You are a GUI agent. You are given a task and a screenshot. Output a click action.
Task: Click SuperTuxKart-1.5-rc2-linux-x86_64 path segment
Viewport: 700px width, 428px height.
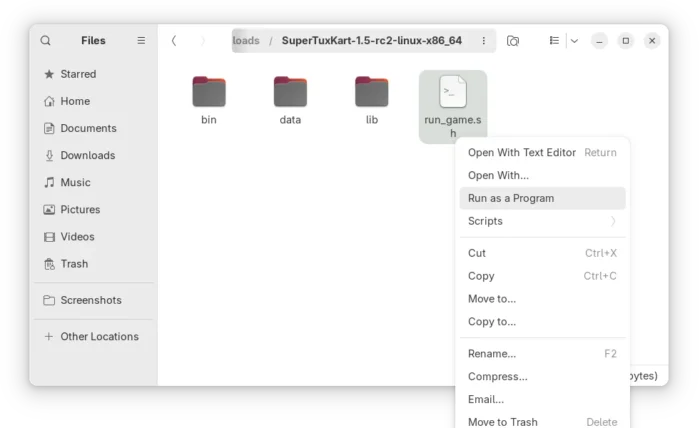[x=371, y=41]
